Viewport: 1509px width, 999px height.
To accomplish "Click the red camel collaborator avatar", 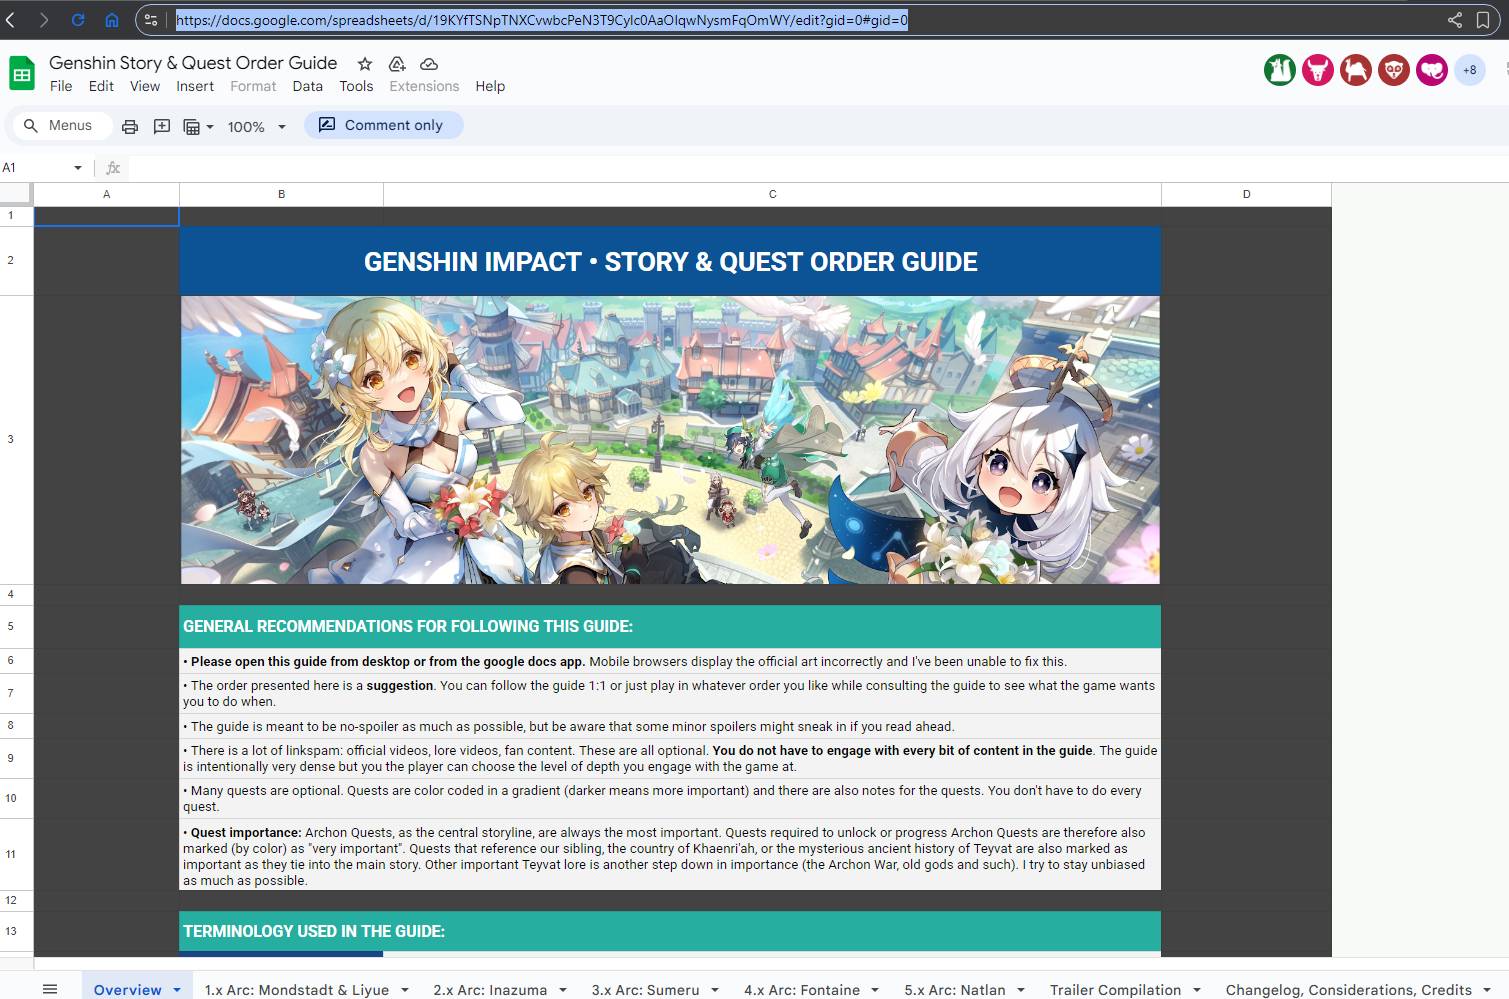I will [1356, 70].
